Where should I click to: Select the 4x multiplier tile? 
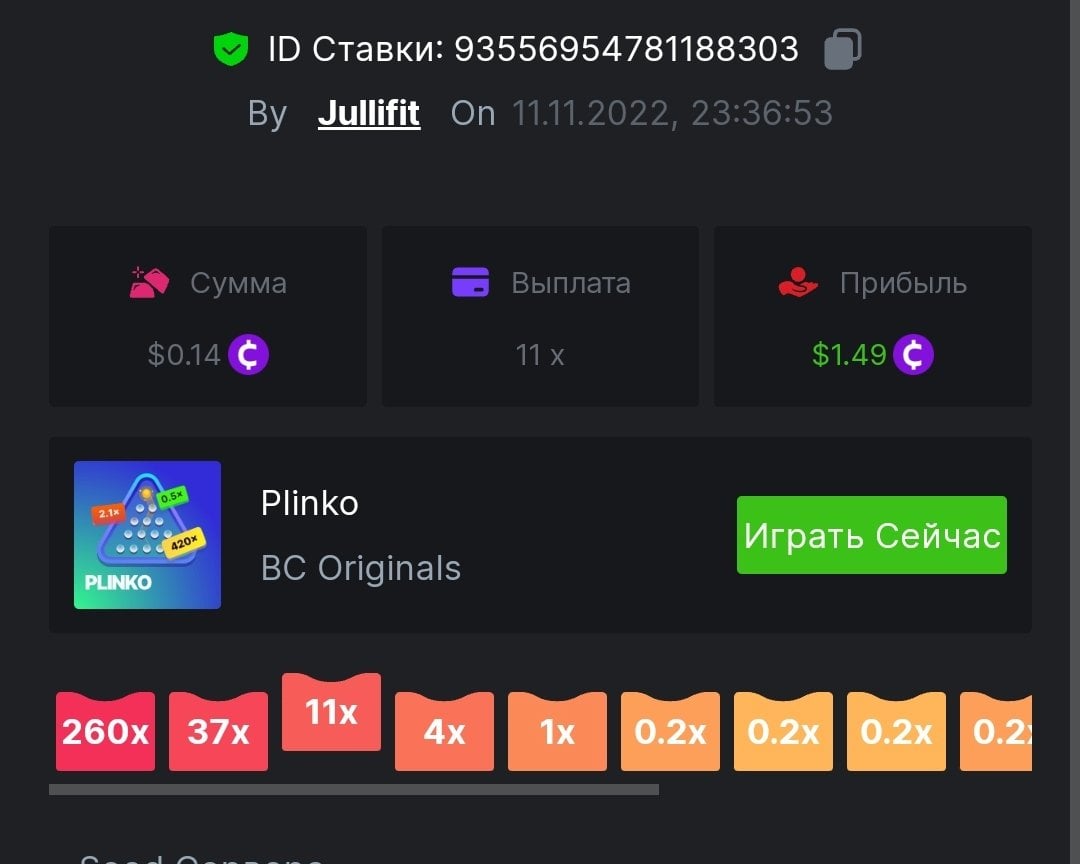444,732
